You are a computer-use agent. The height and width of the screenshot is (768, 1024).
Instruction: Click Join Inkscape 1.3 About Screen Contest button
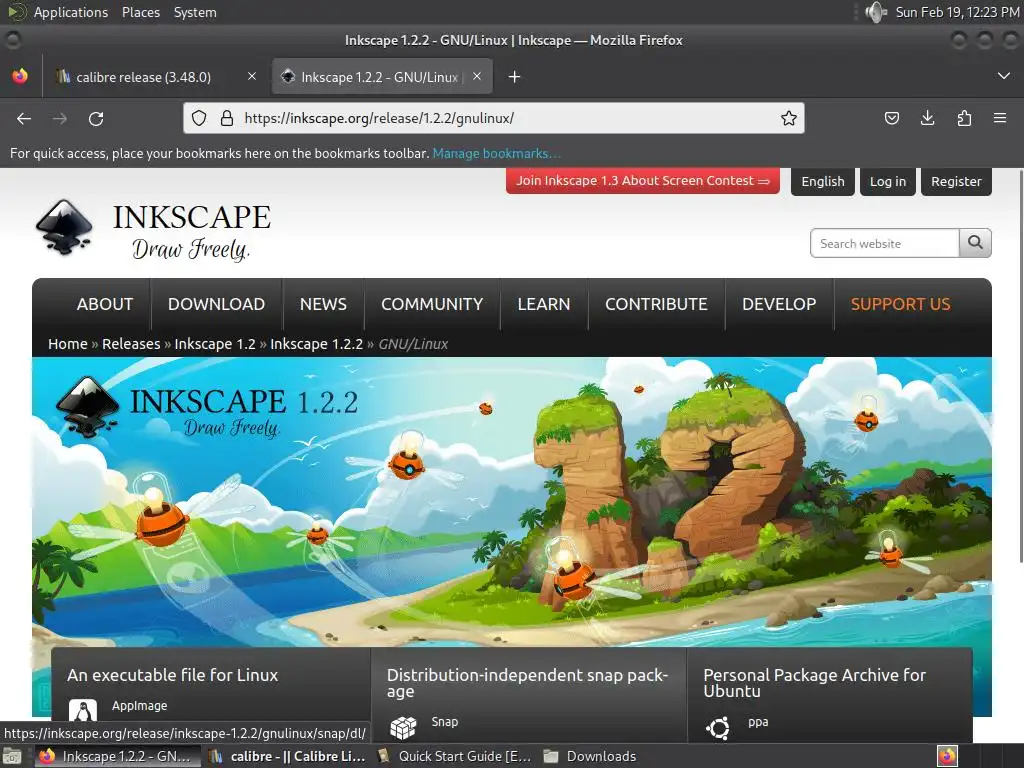click(643, 181)
